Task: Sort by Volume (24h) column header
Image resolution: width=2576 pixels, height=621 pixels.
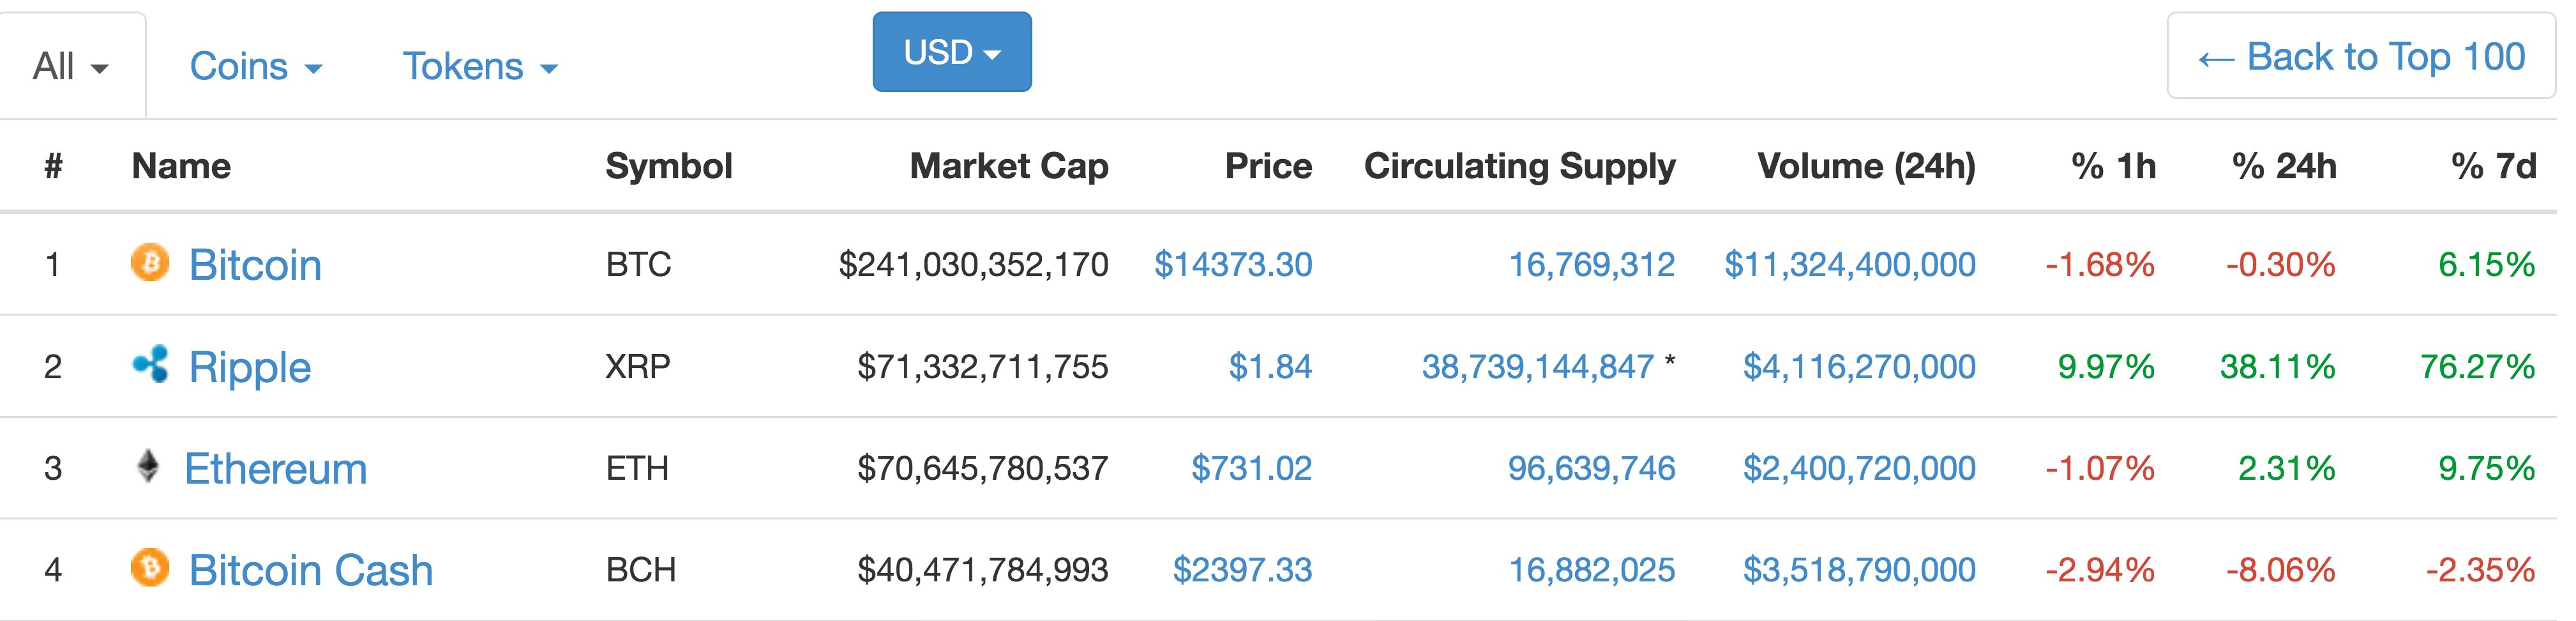Action: [x=1866, y=166]
